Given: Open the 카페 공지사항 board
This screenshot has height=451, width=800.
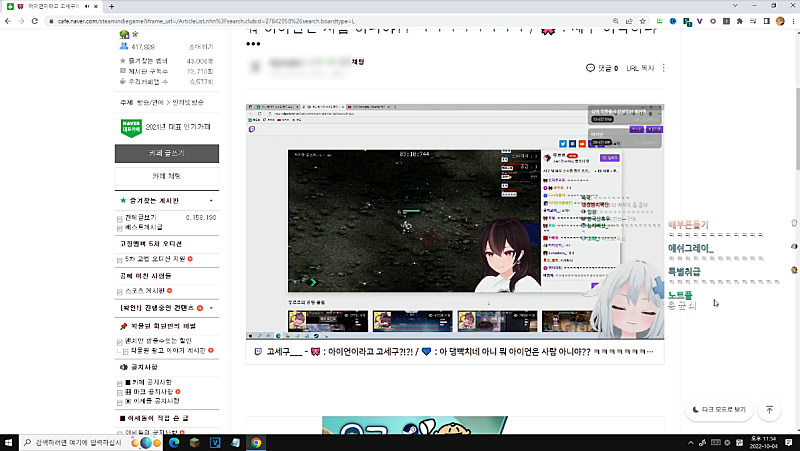Looking at the screenshot, I should pyautogui.click(x=148, y=382).
